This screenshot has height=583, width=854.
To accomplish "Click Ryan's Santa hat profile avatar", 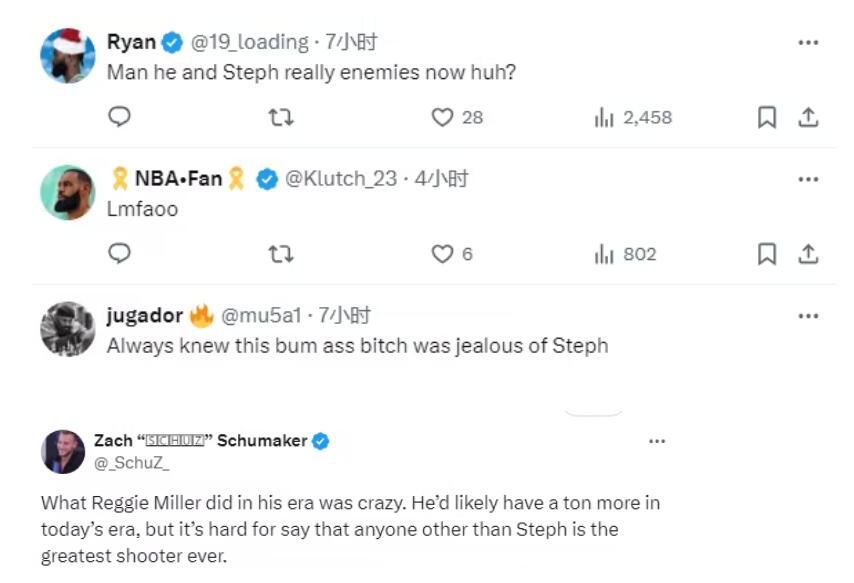I will (x=68, y=55).
